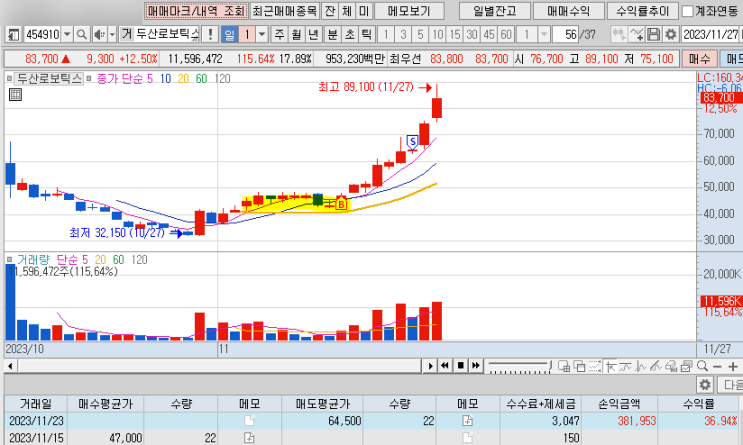
Task: Switch to 주 weekly period
Action: click(x=280, y=34)
